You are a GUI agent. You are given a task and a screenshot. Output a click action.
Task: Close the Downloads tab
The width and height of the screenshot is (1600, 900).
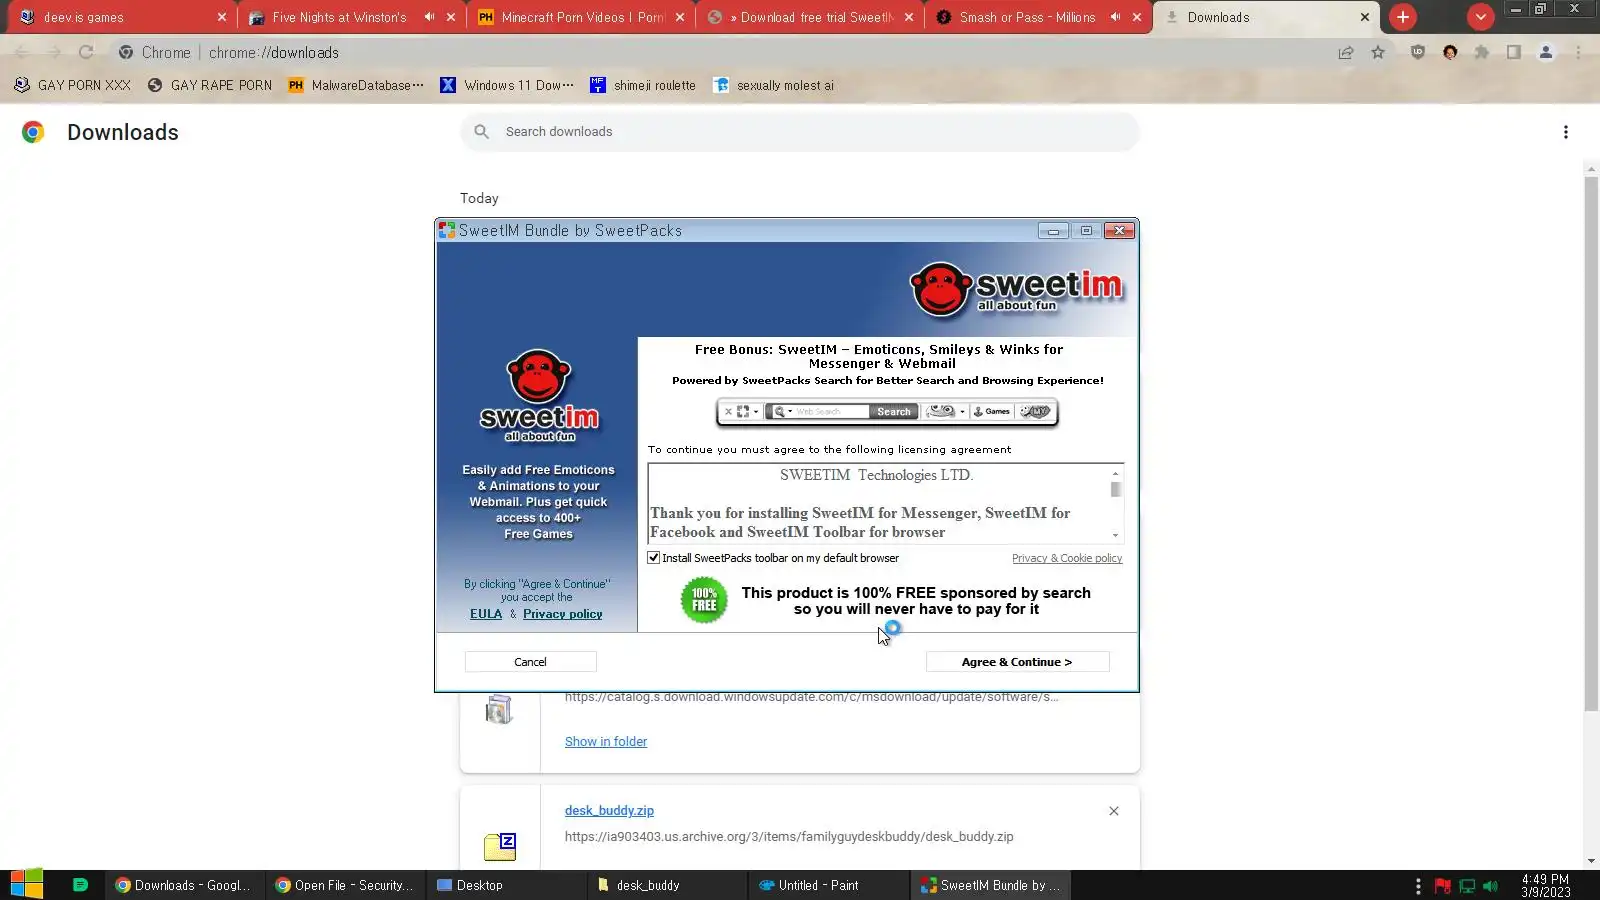click(1365, 17)
